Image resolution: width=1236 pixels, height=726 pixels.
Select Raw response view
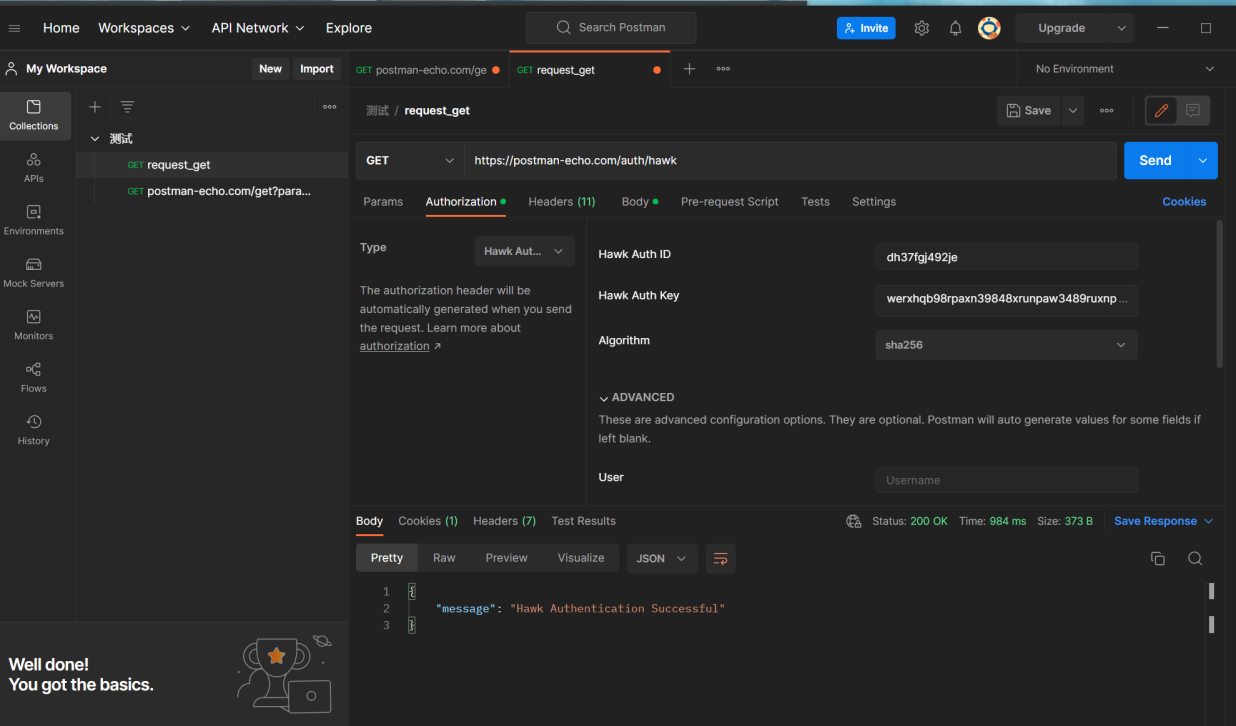click(444, 558)
